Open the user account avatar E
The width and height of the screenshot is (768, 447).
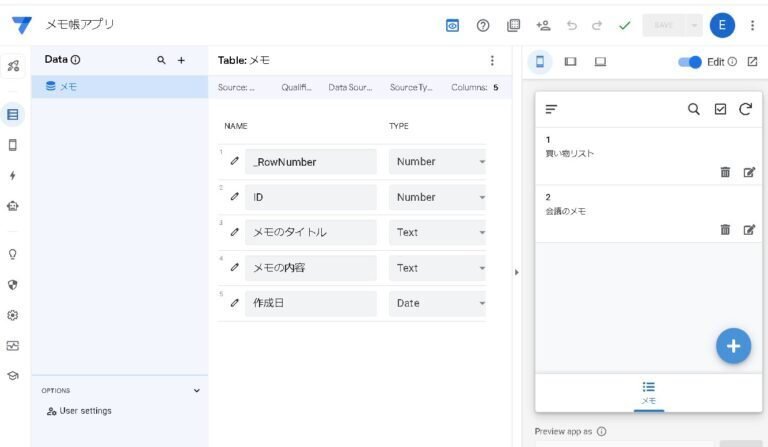[722, 25]
